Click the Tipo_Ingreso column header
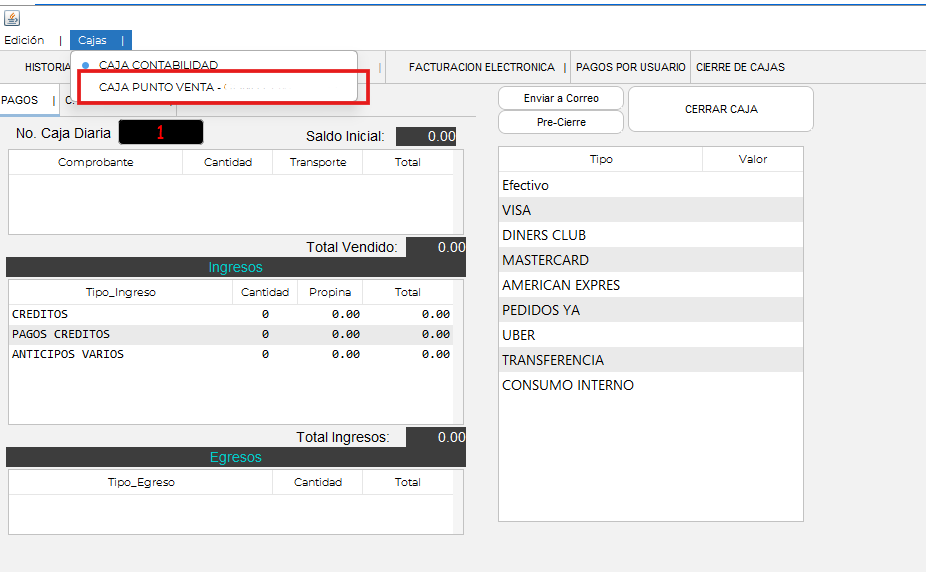 click(121, 292)
